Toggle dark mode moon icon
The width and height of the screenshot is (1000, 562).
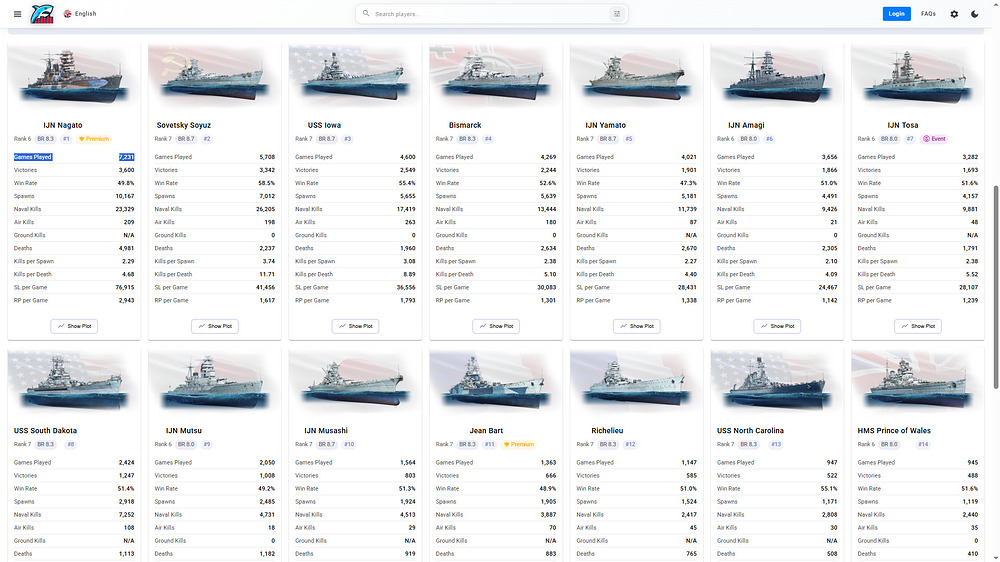(x=974, y=13)
